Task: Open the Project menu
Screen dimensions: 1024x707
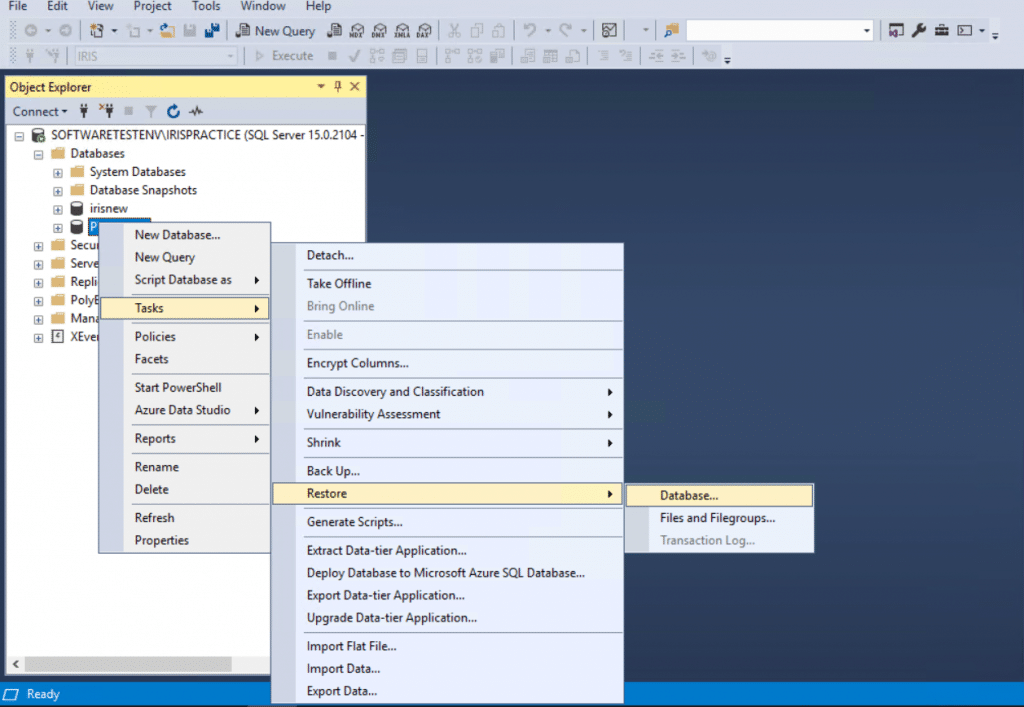Action: click(x=152, y=7)
